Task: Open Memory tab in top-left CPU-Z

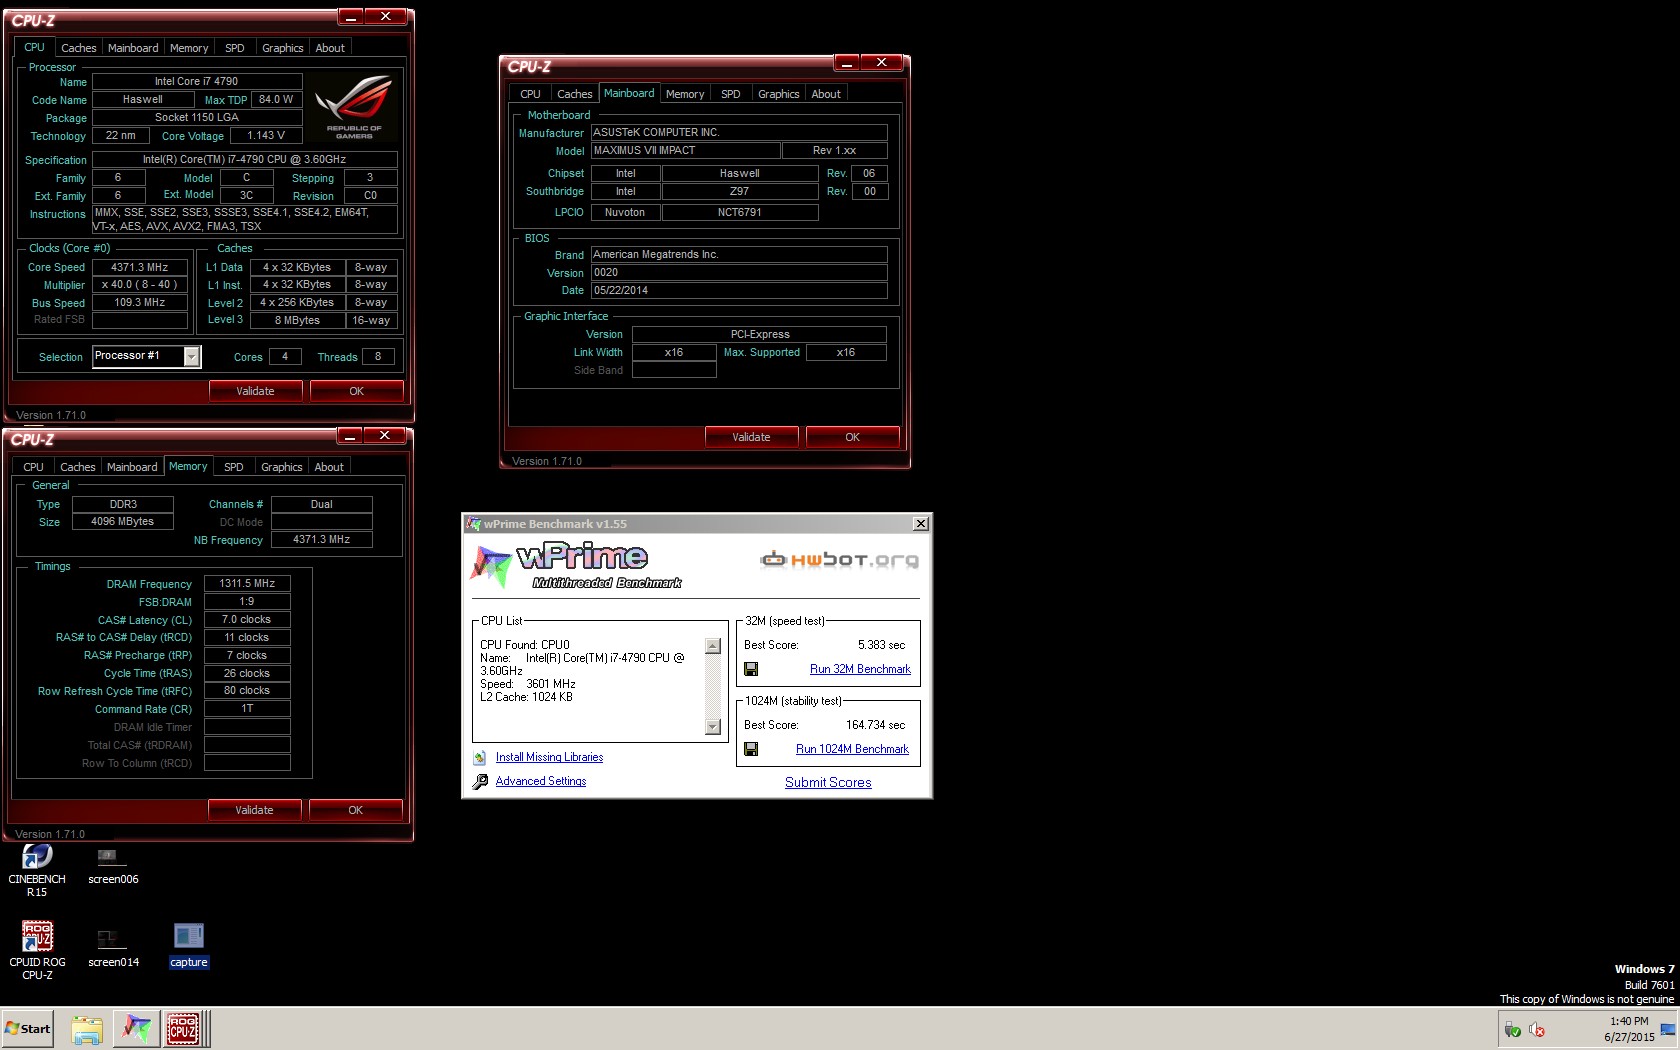Action: coord(189,48)
